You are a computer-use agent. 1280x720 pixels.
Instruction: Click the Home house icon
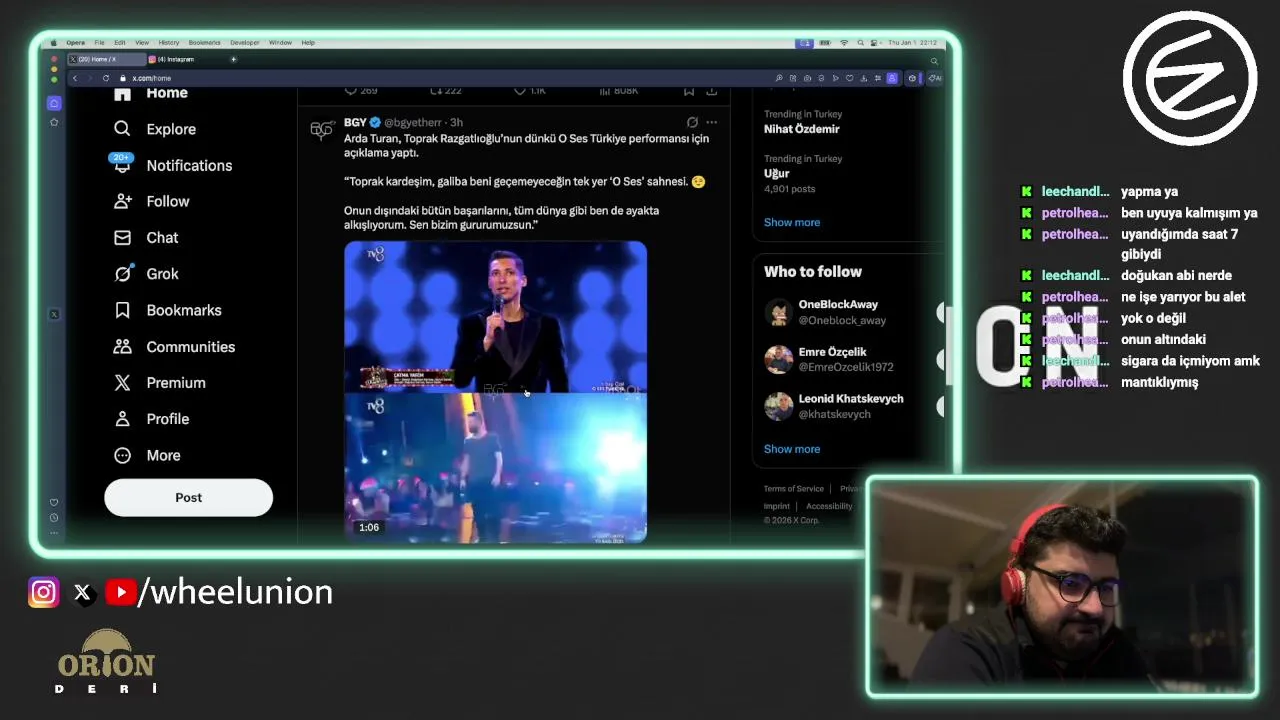pos(122,93)
